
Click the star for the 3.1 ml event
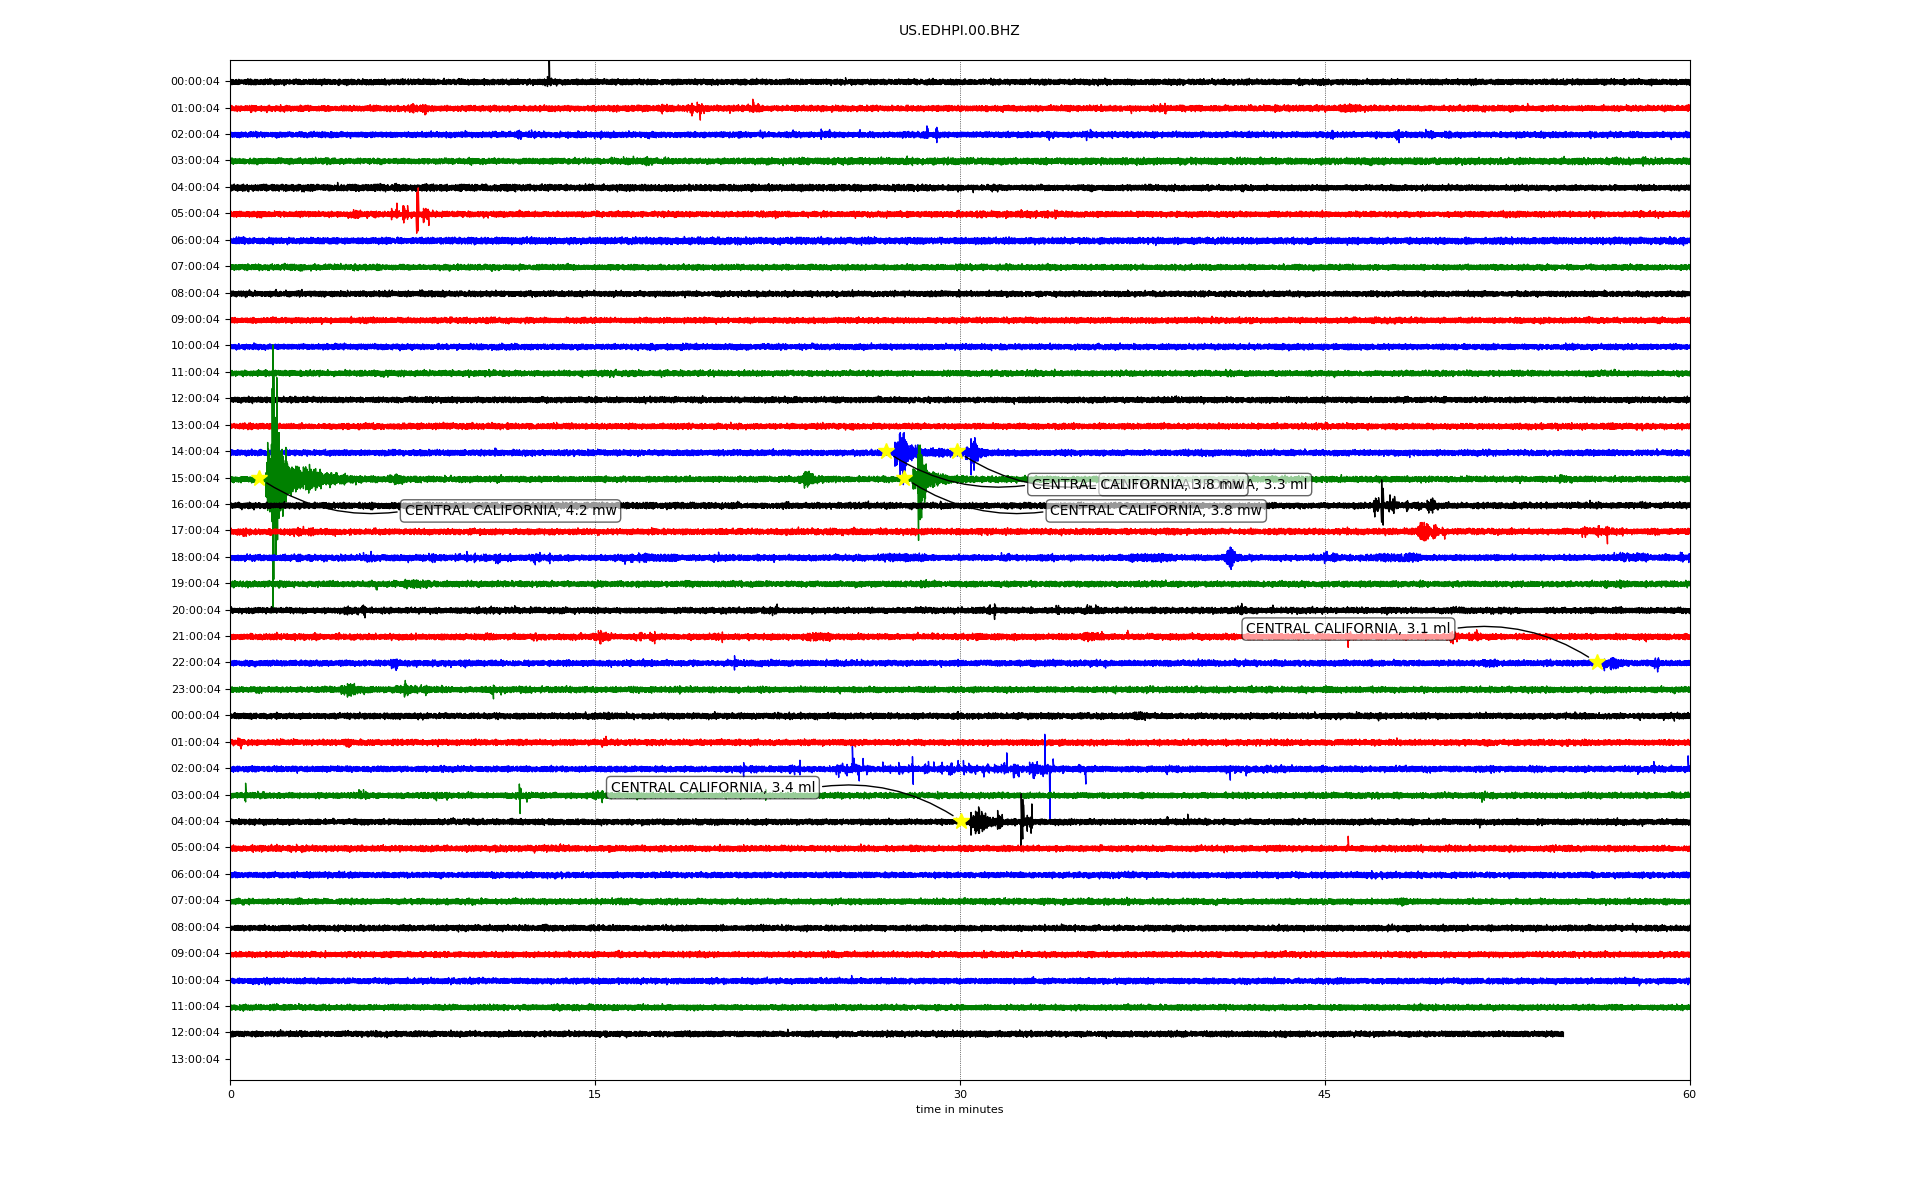tap(1597, 662)
